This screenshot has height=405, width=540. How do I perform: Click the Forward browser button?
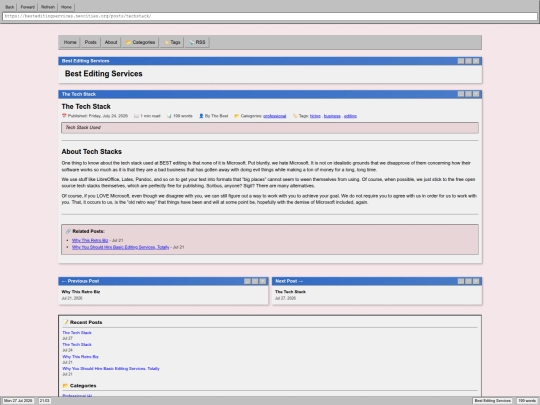tap(28, 7)
